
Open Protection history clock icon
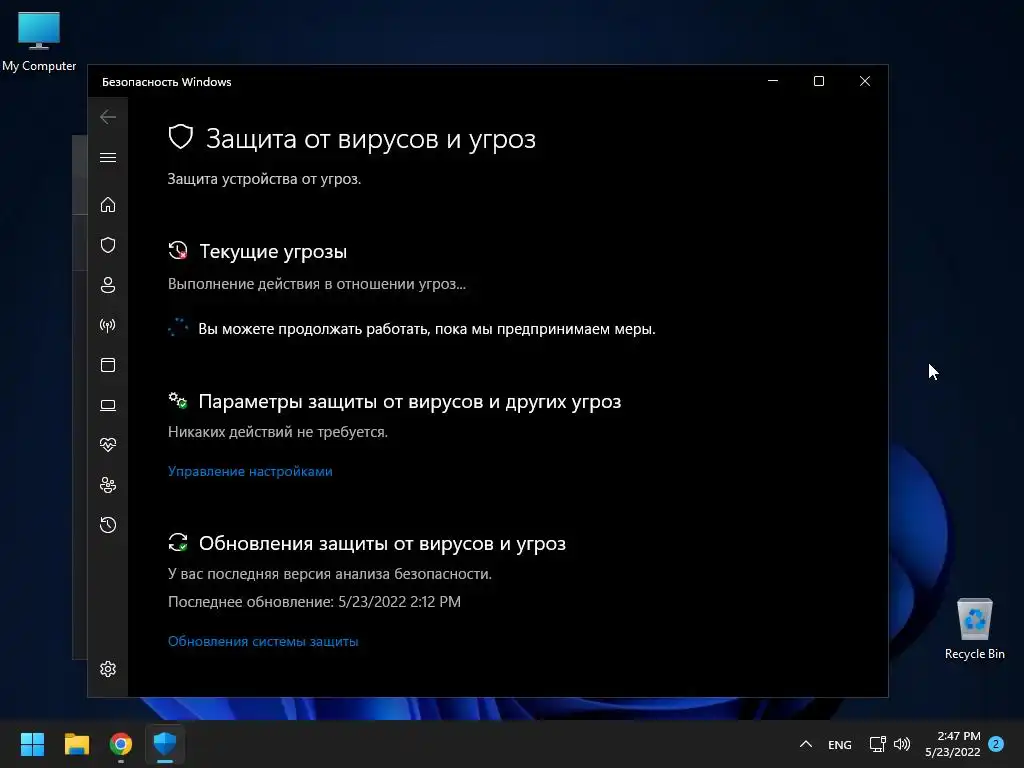[x=108, y=525]
